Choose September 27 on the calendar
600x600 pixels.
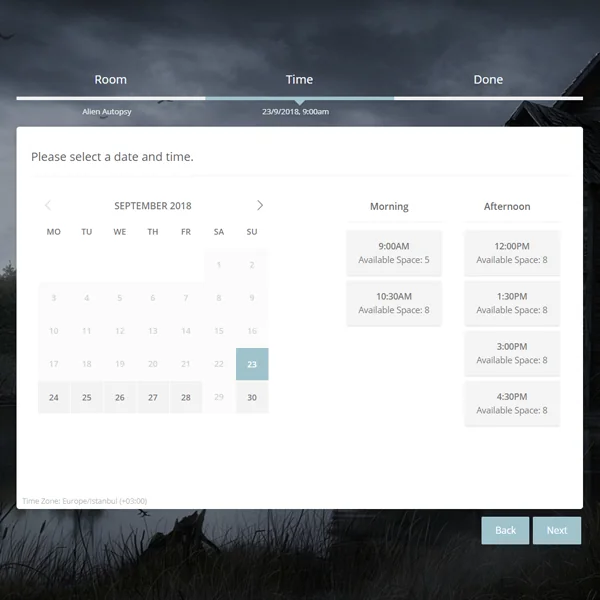pos(153,397)
